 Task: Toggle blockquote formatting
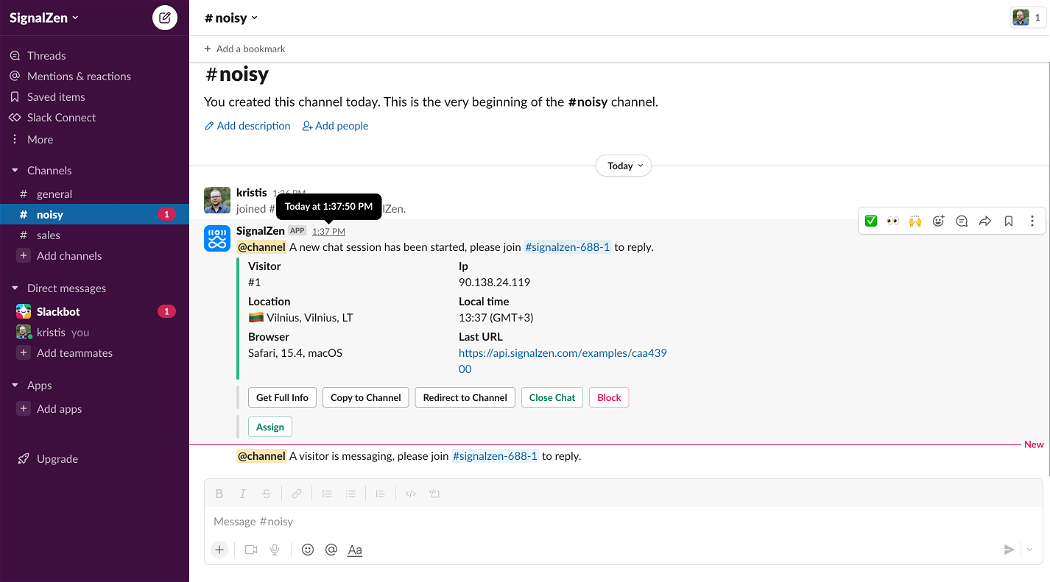380,494
